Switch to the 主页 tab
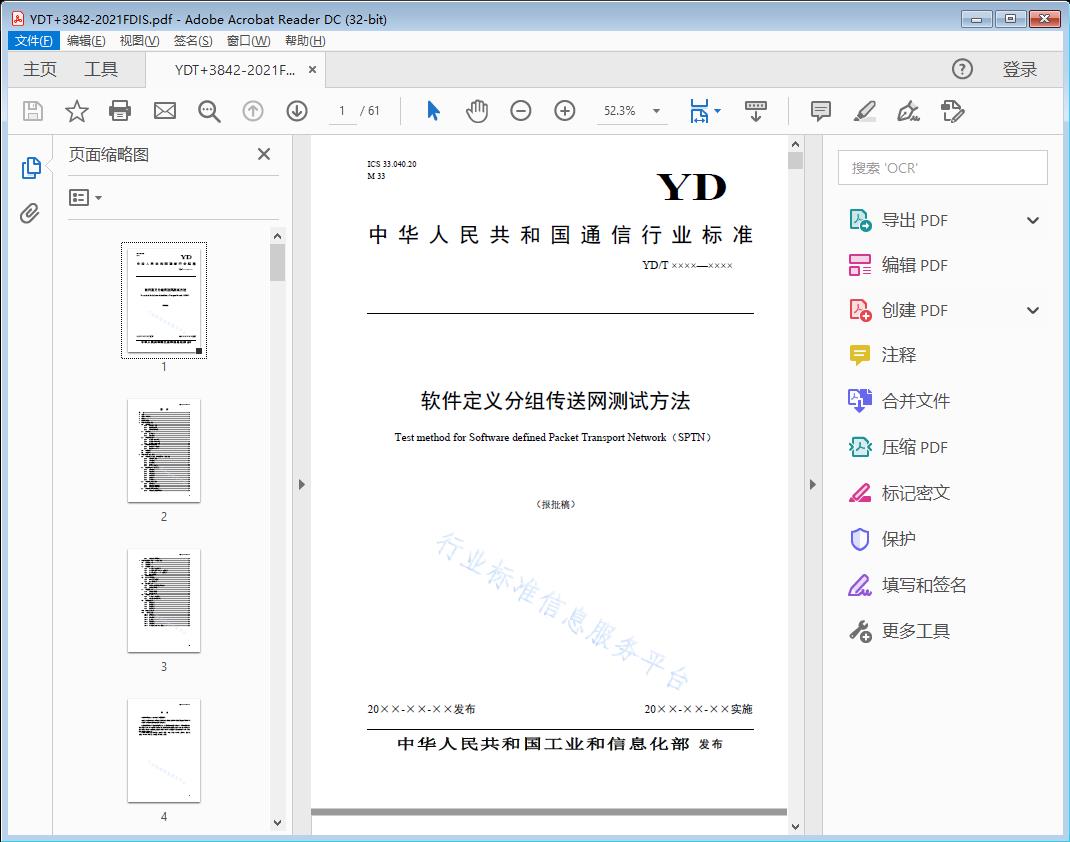Image resolution: width=1070 pixels, height=842 pixels. [40, 69]
